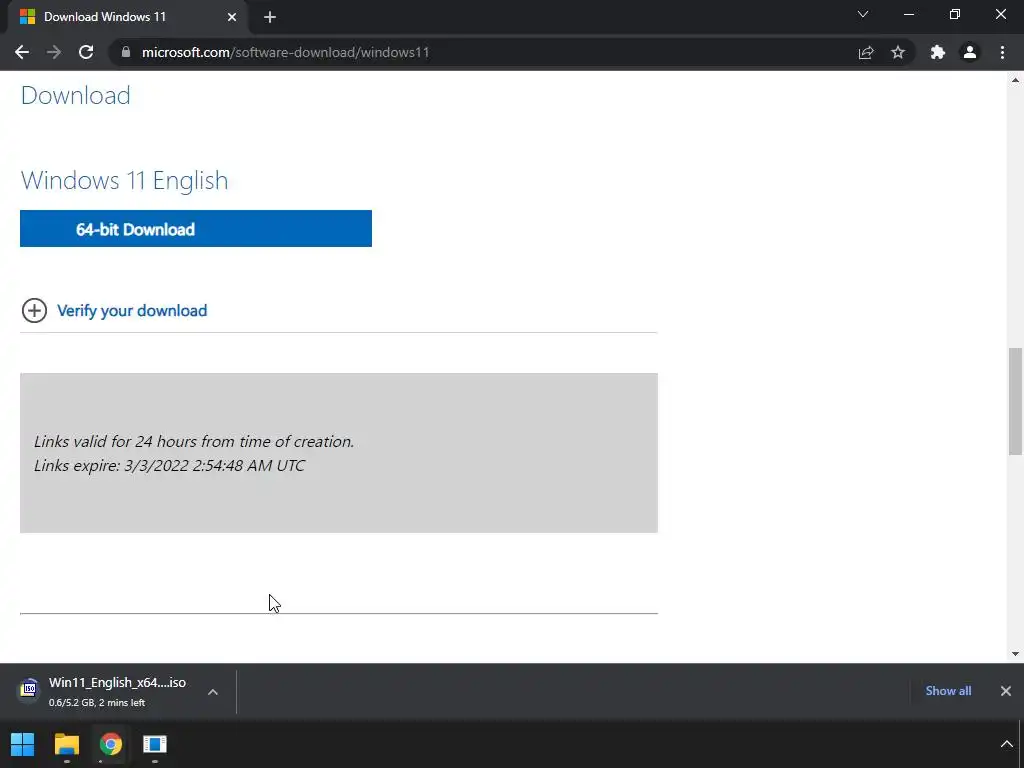Open the Verify your download link
Screen dimensions: 1024x768
pyautogui.click(x=132, y=310)
